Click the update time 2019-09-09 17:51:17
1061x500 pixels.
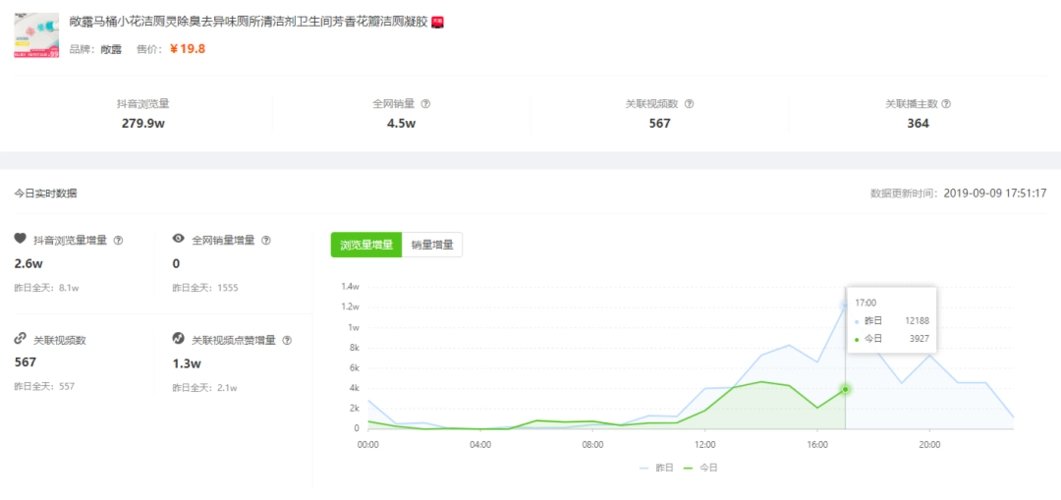click(995, 194)
